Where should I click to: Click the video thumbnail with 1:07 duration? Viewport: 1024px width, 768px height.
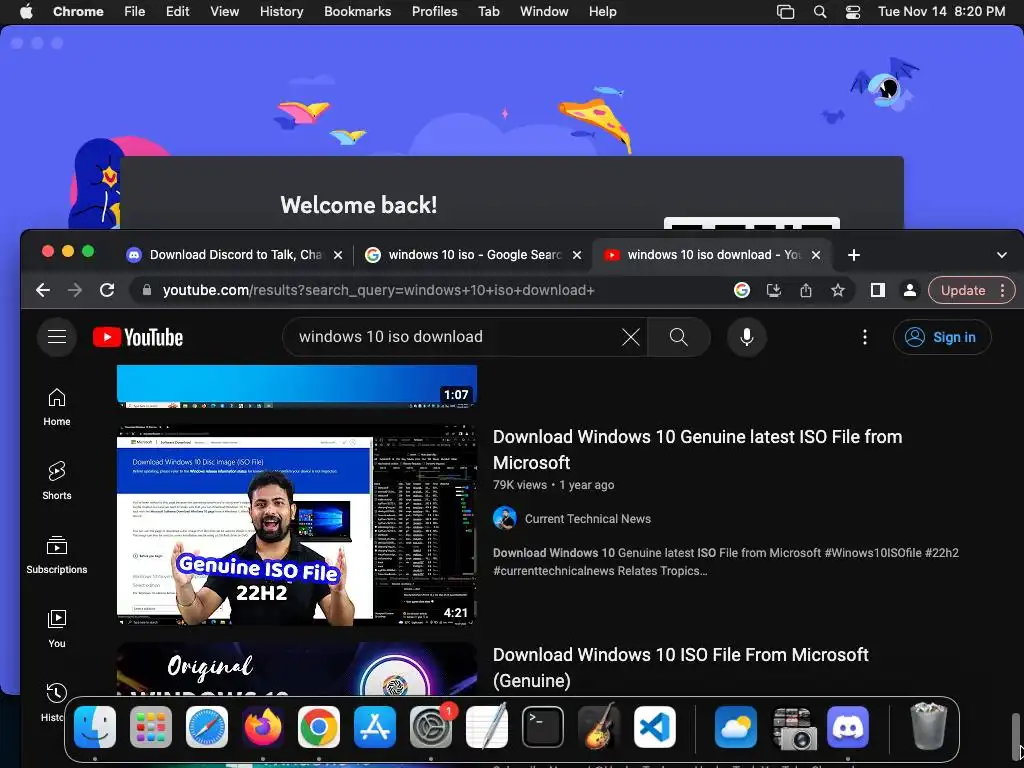296,386
